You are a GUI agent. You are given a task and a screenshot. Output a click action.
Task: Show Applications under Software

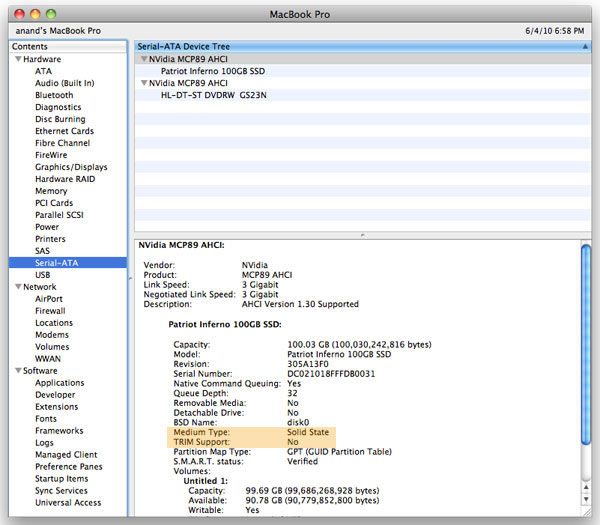(60, 383)
